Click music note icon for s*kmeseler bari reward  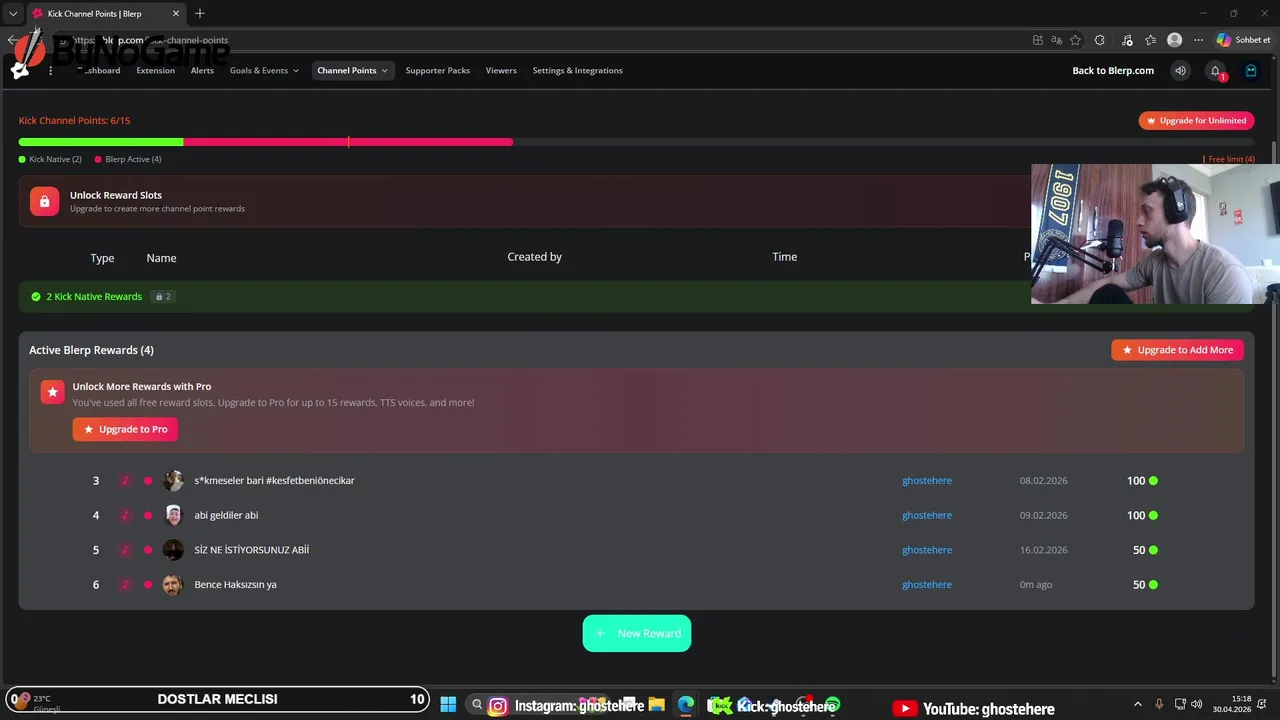(125, 481)
